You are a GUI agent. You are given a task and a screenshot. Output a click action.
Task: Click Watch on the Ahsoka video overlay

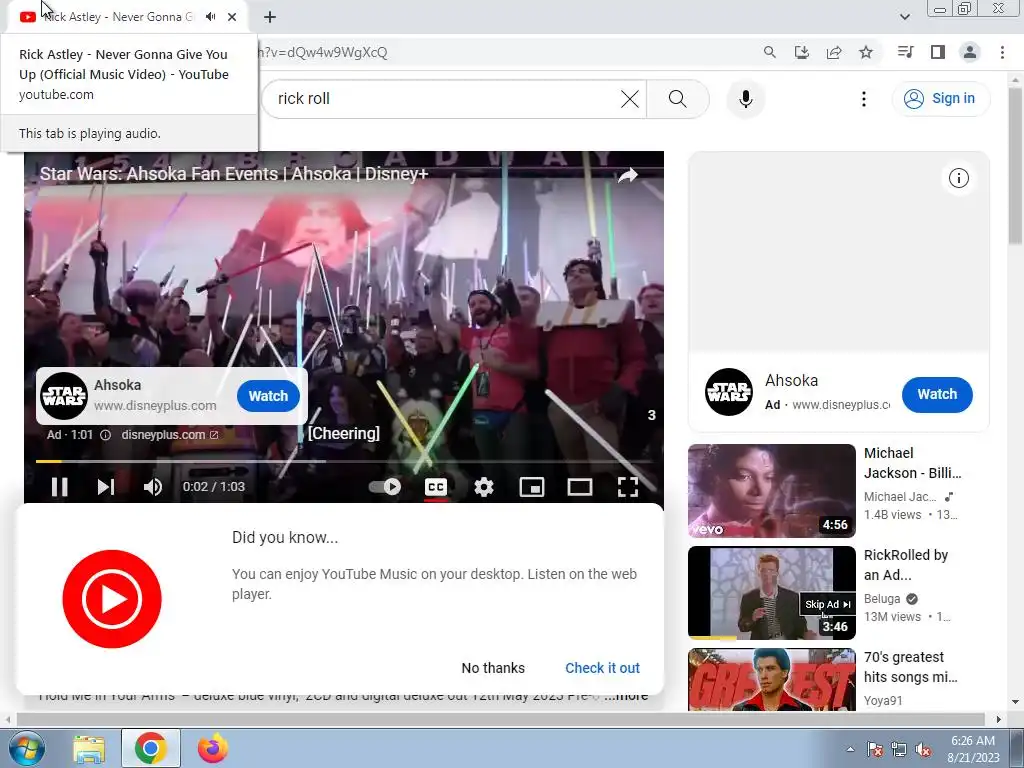pos(268,396)
